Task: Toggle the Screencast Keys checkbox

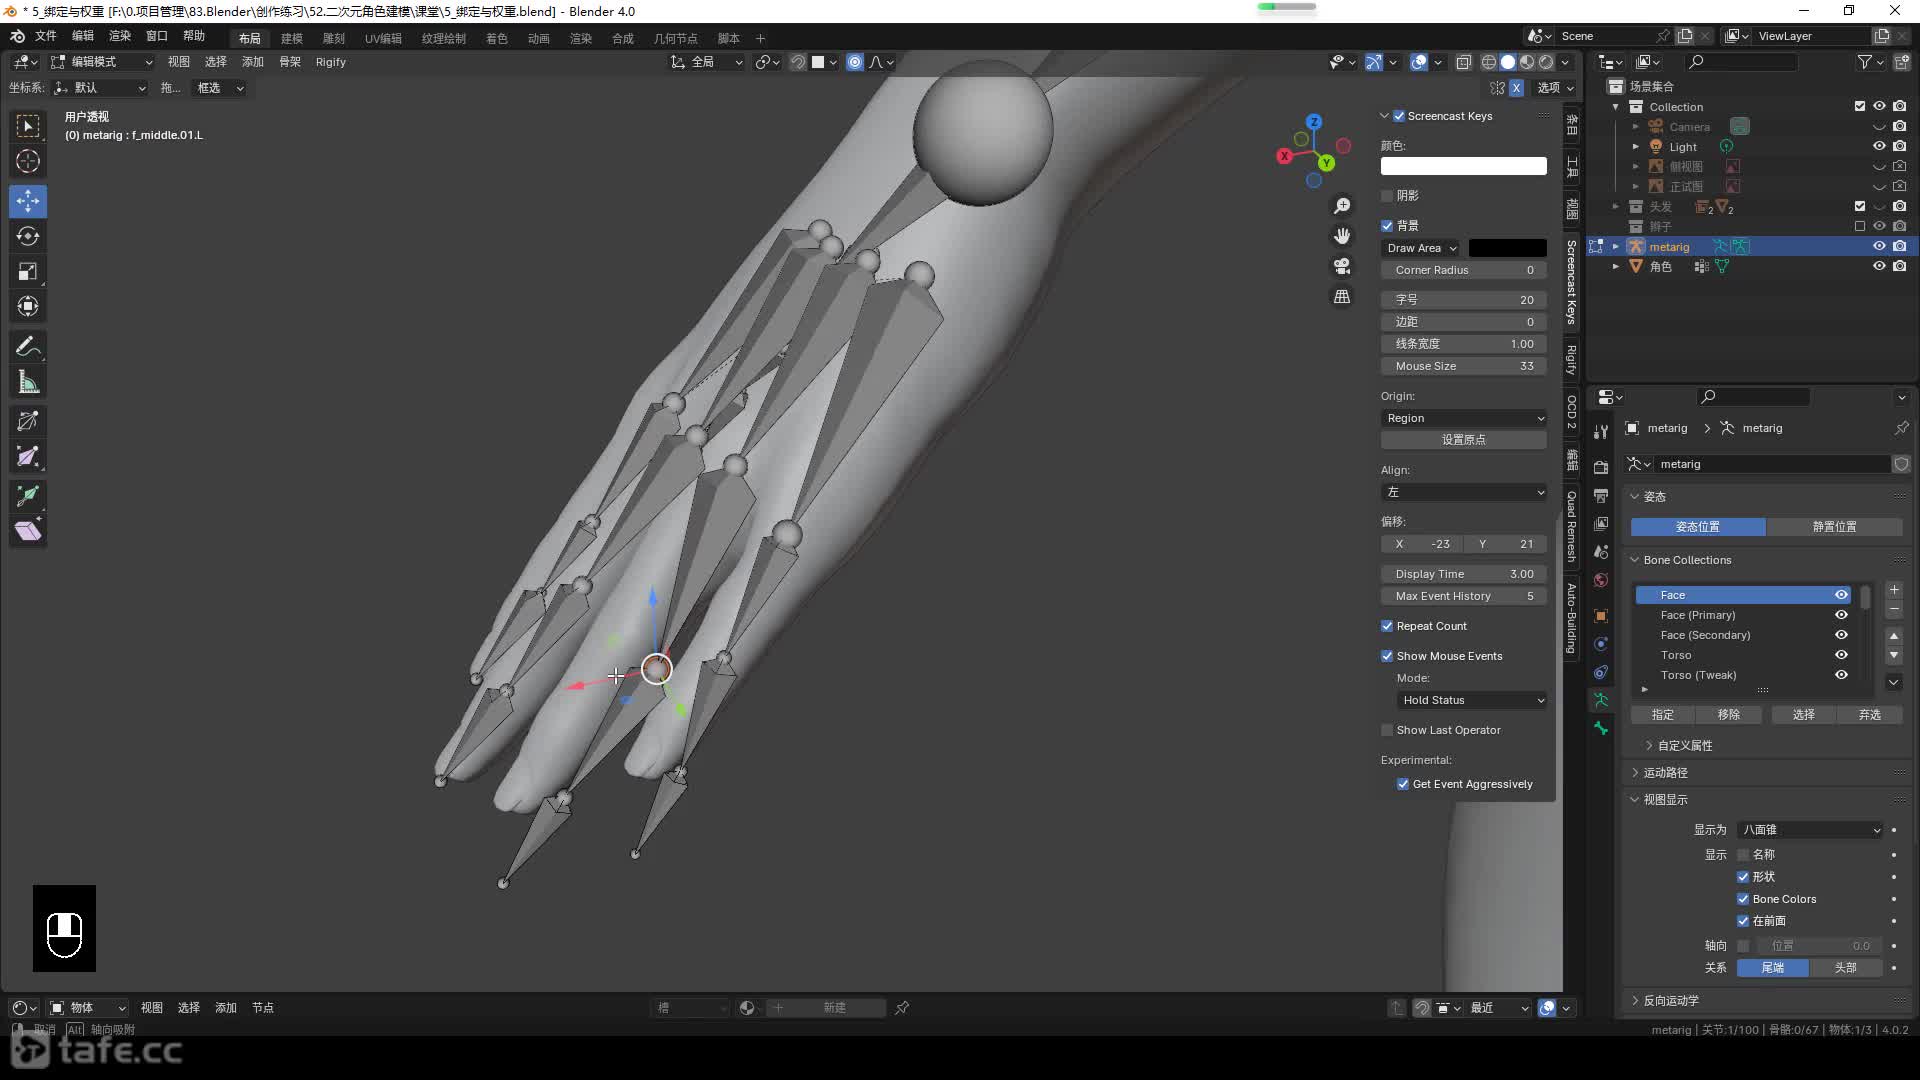Action: (x=1399, y=116)
